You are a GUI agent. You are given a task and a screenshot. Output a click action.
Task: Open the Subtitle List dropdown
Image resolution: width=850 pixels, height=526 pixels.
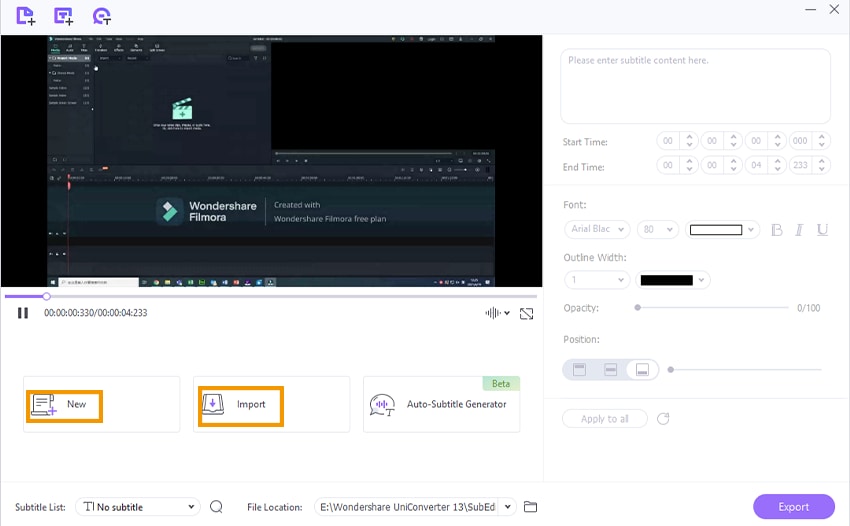[x=138, y=507]
